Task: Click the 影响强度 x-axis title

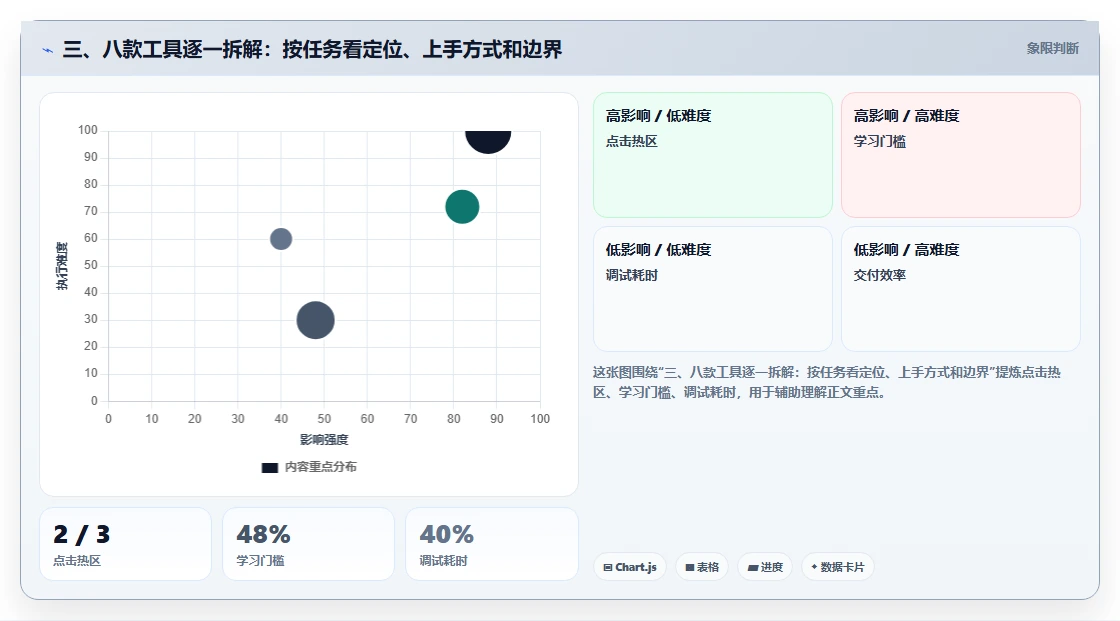Action: pyautogui.click(x=324, y=439)
